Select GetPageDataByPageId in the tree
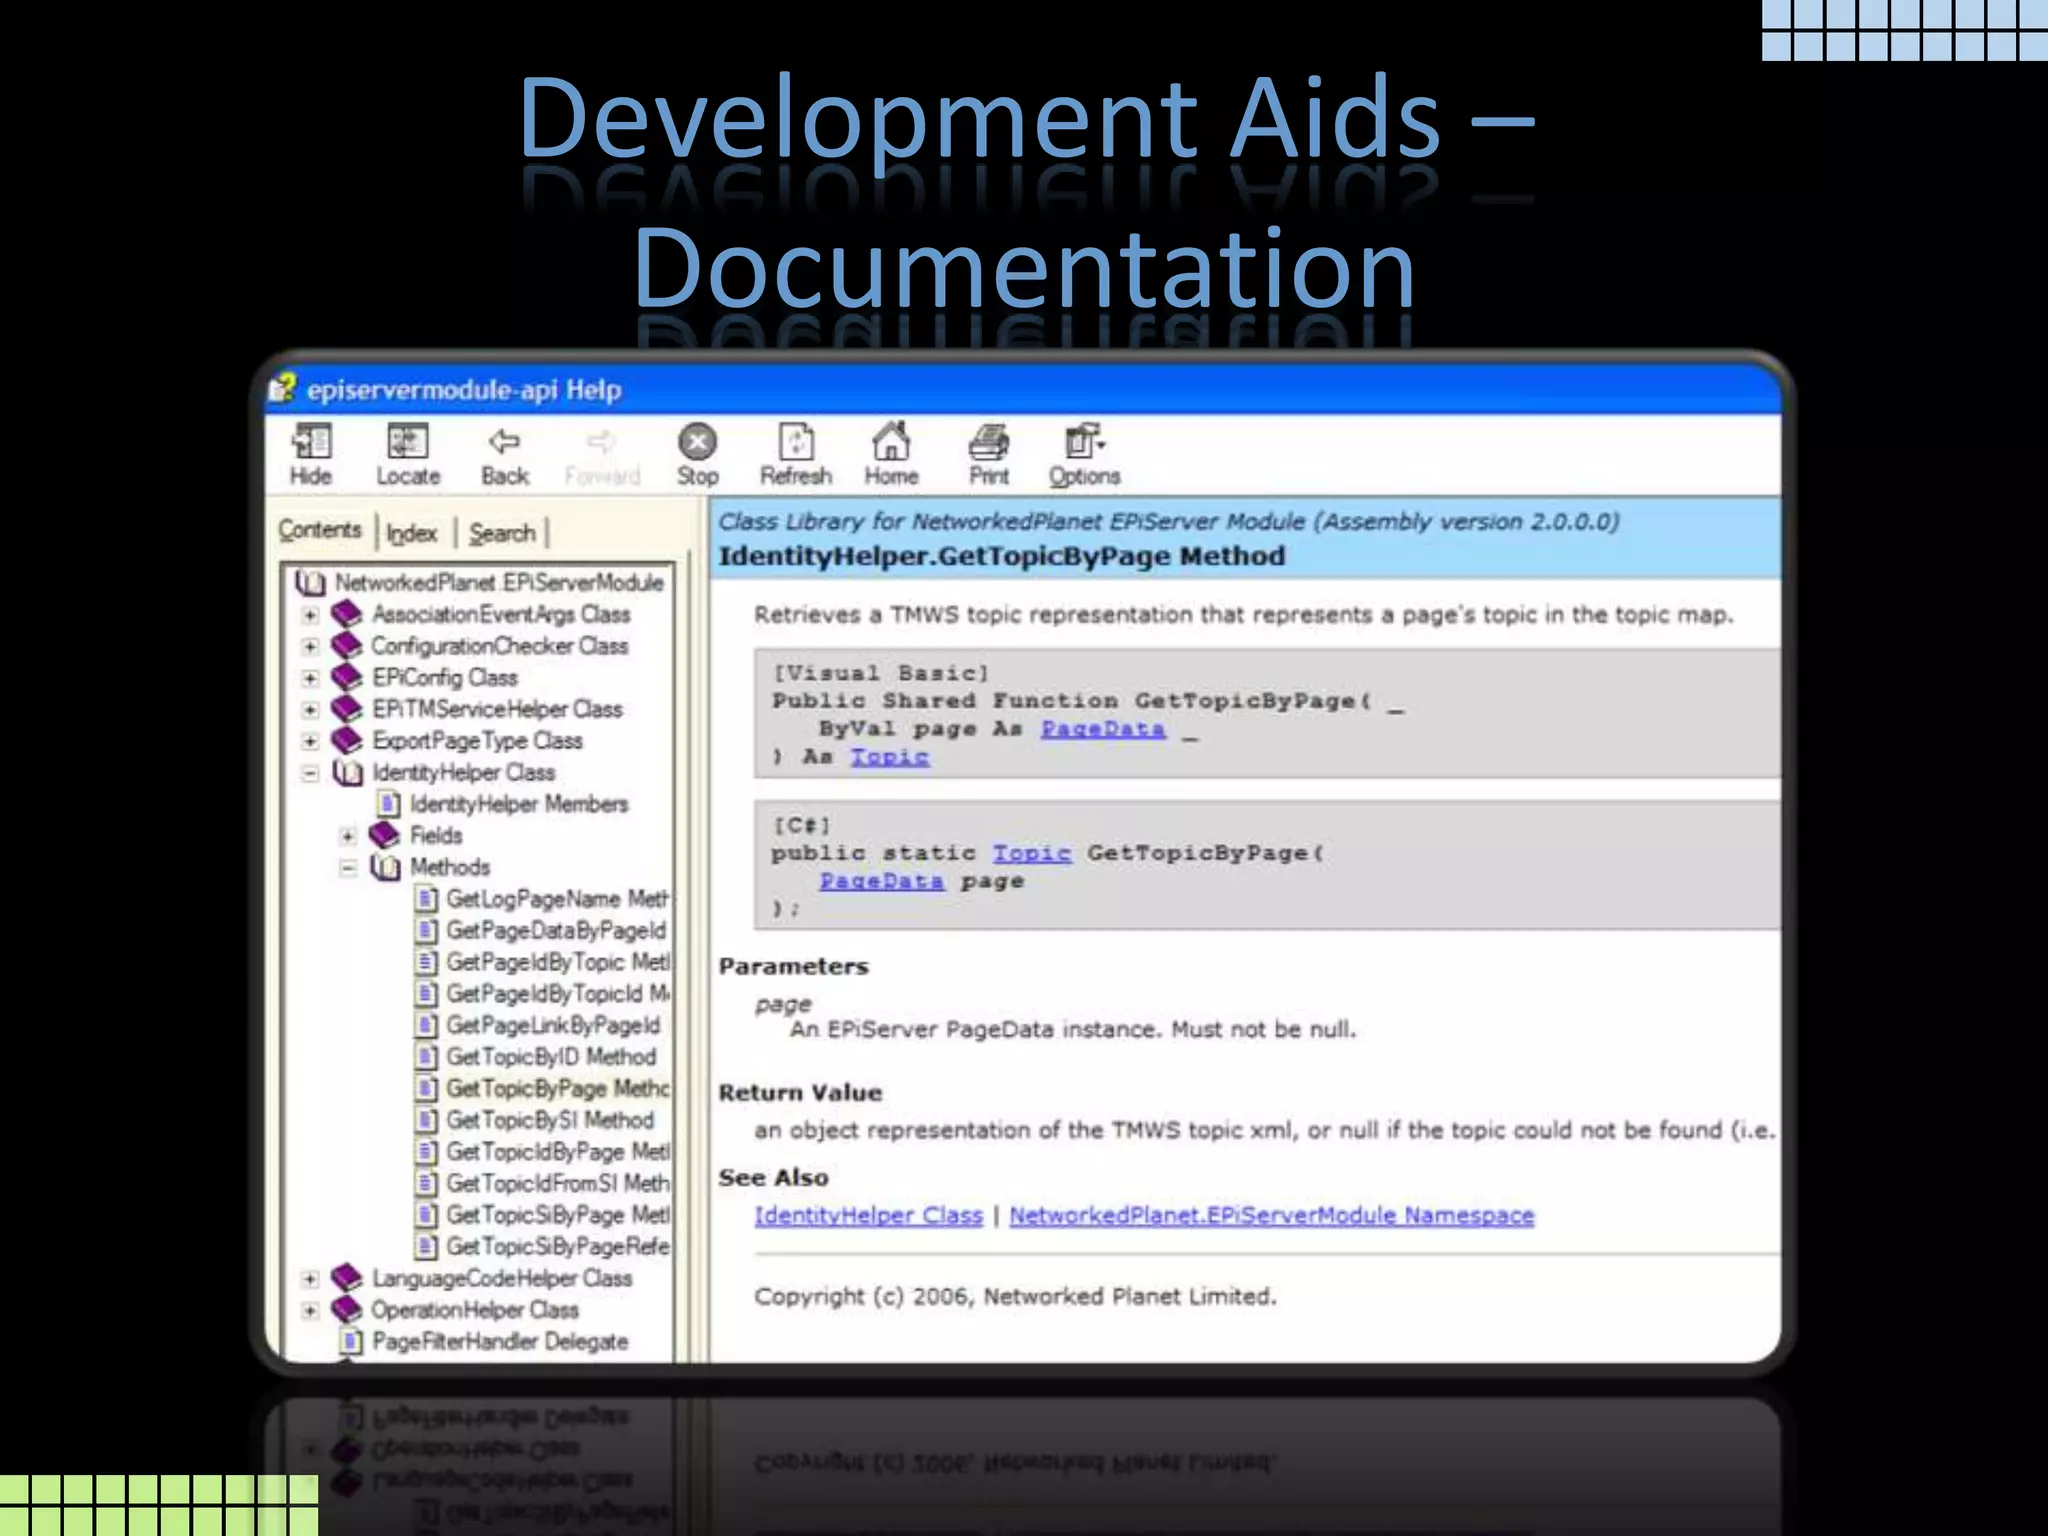 [556, 930]
